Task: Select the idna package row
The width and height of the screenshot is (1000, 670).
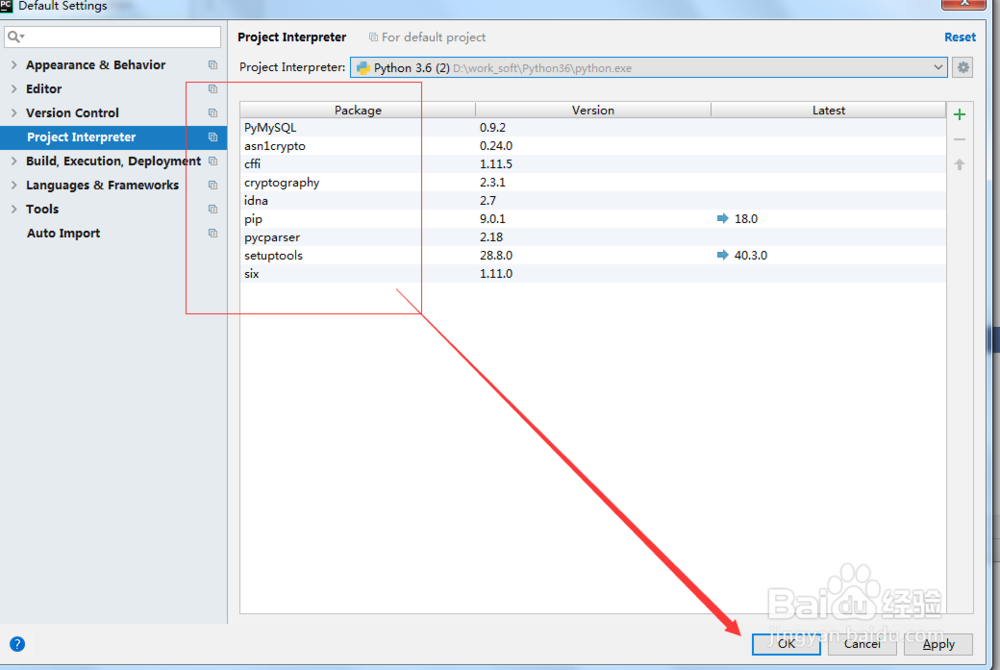Action: [593, 201]
